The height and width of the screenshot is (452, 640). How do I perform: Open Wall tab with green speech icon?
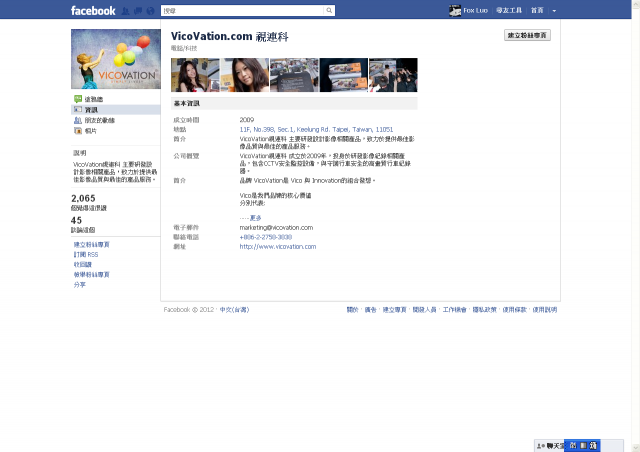click(116, 99)
